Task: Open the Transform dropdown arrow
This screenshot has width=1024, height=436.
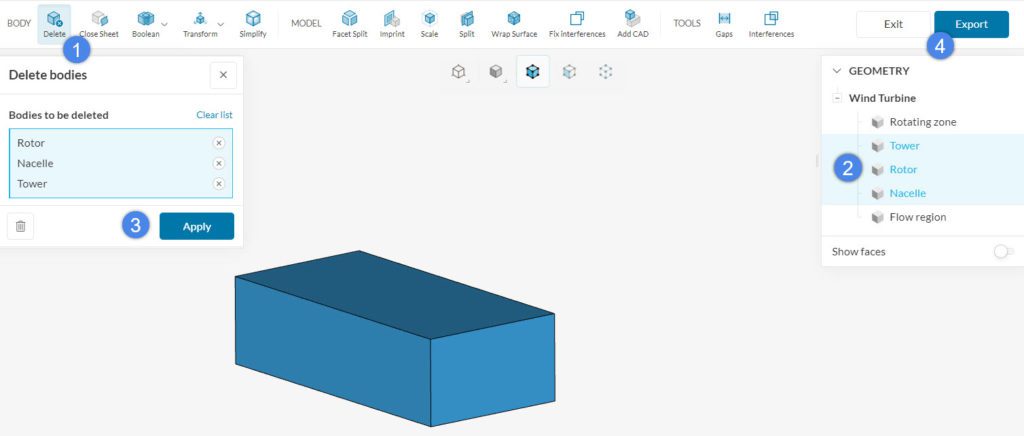Action: 221,24
